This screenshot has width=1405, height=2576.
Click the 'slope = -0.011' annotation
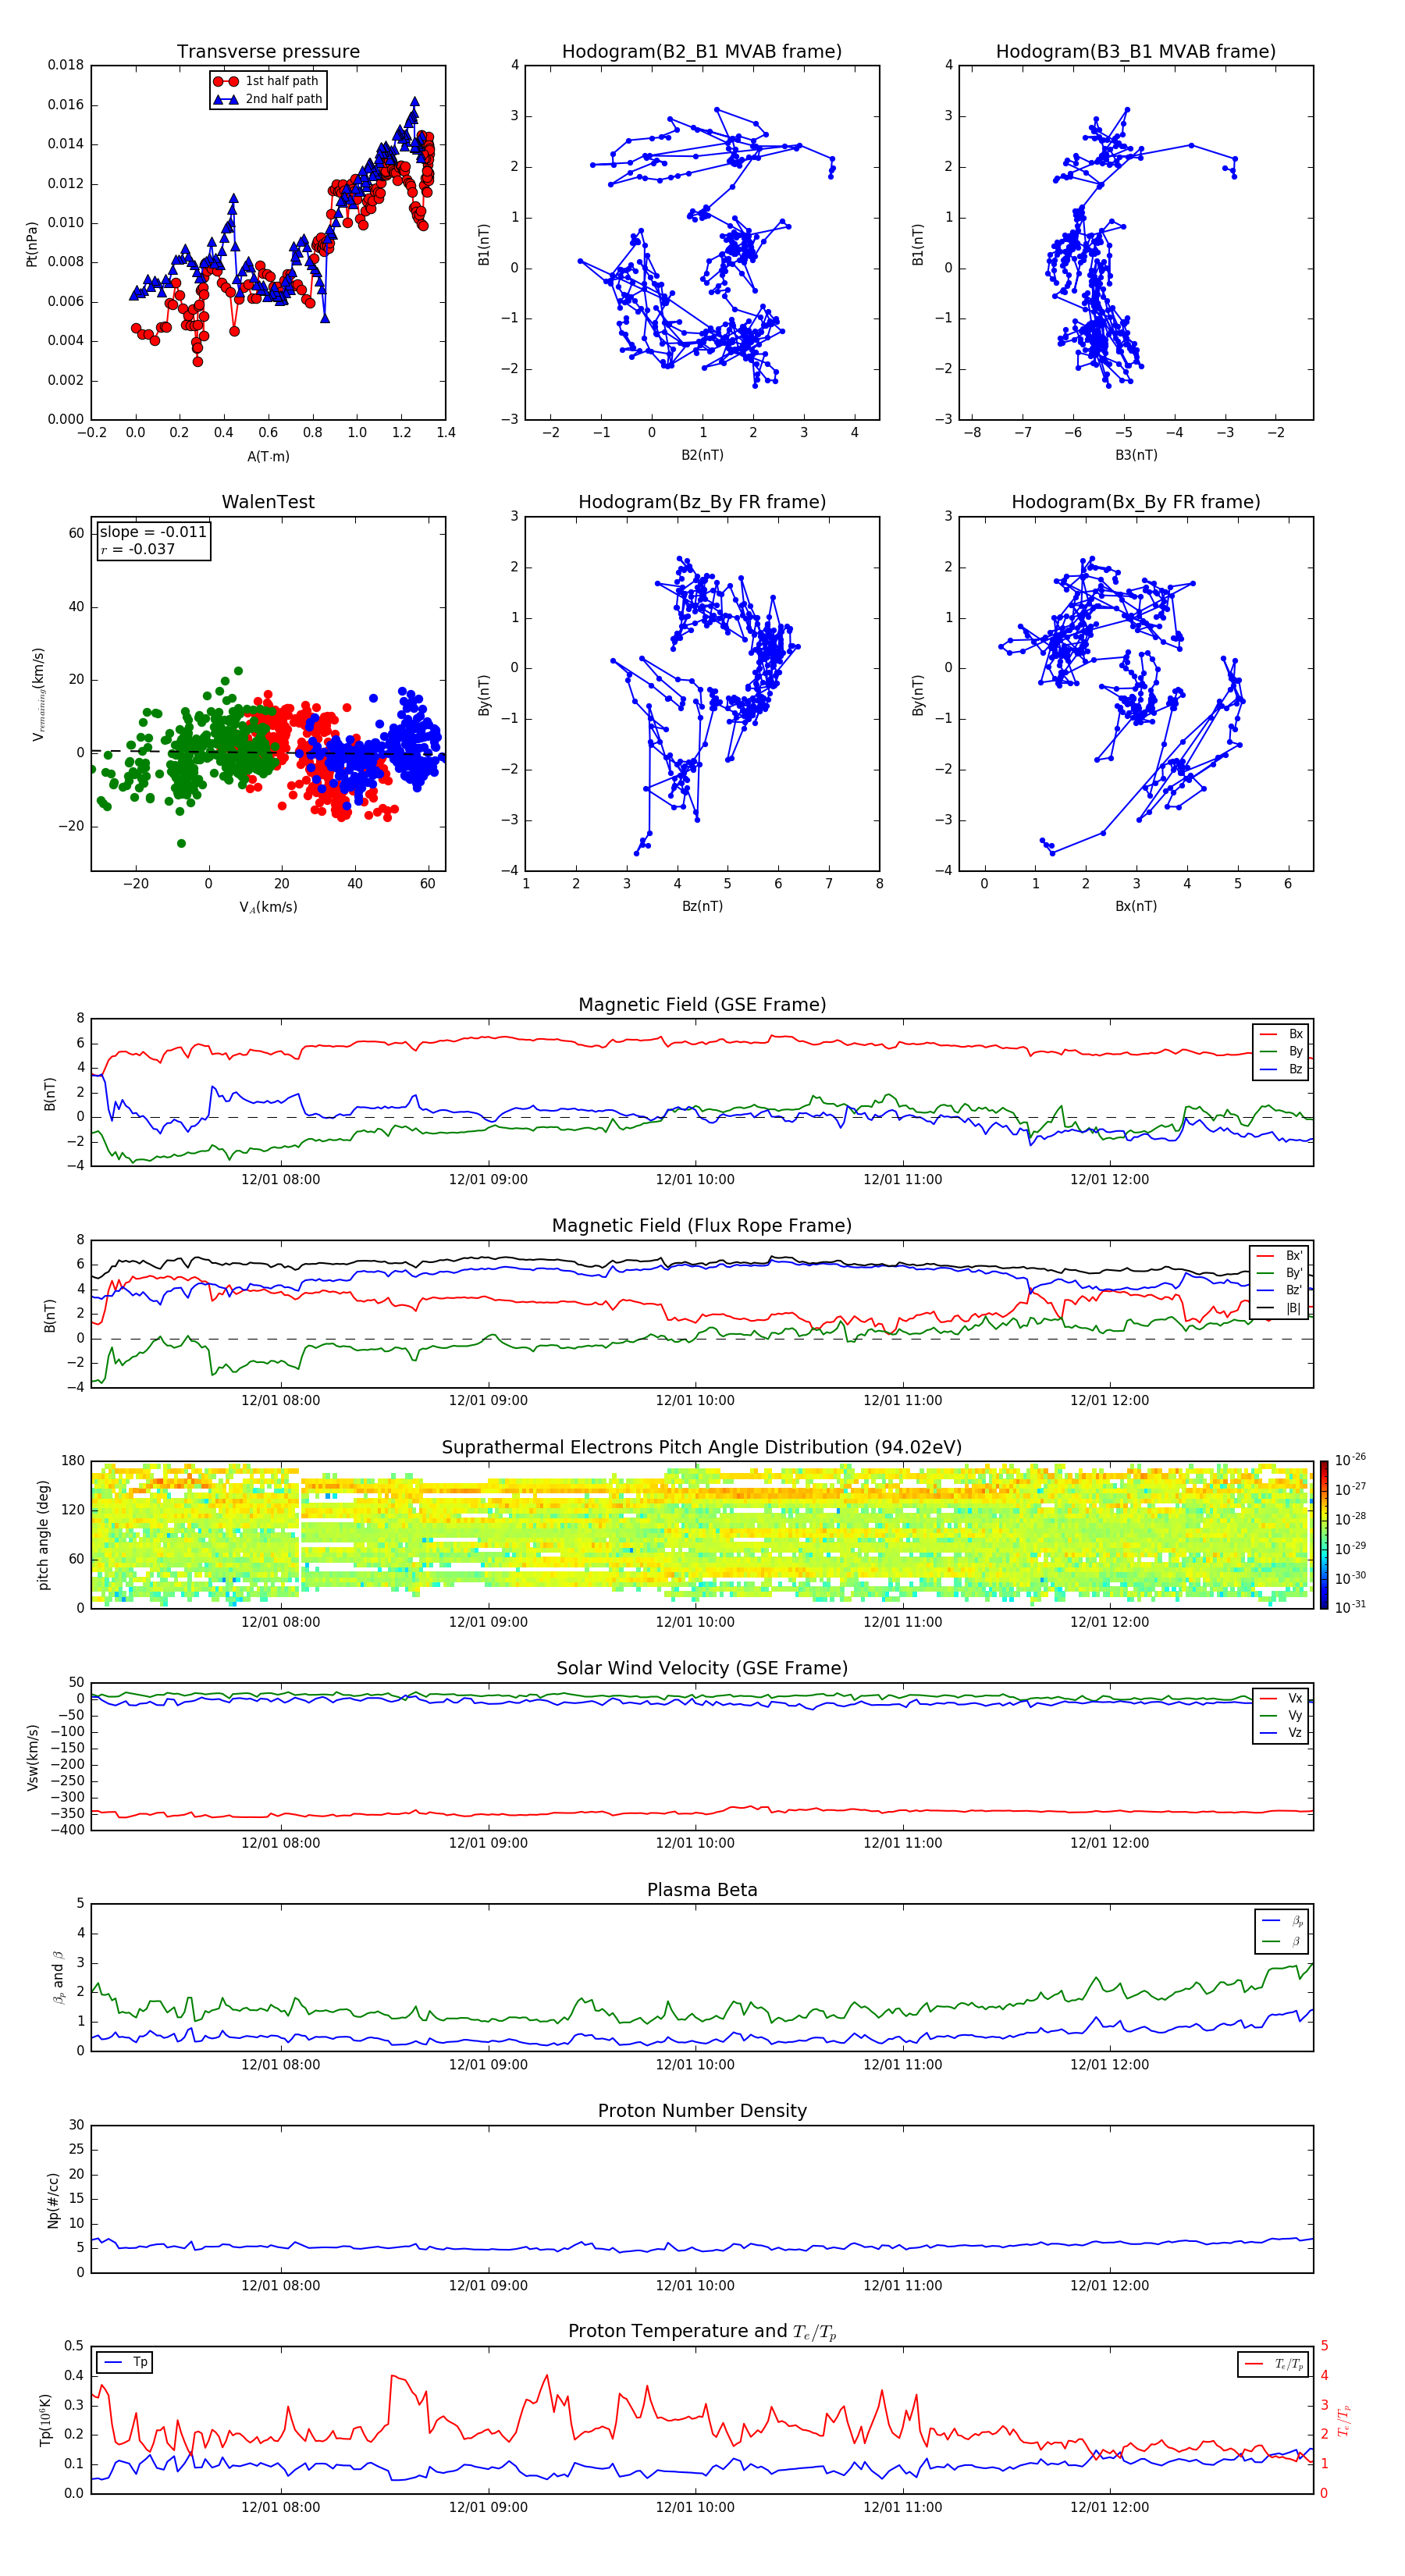153,532
